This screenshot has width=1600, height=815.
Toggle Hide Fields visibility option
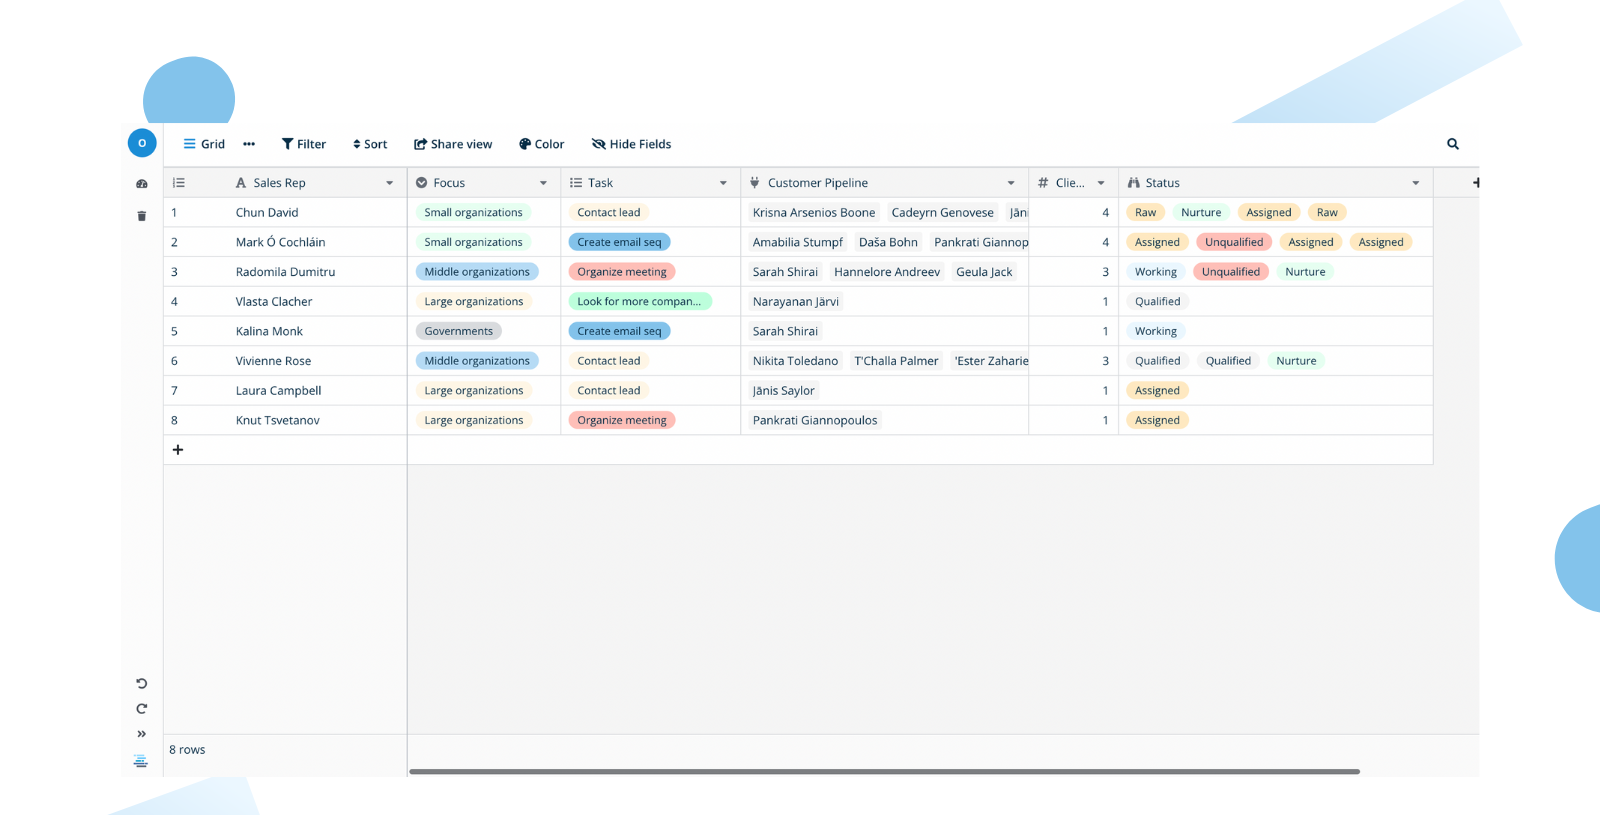631,144
